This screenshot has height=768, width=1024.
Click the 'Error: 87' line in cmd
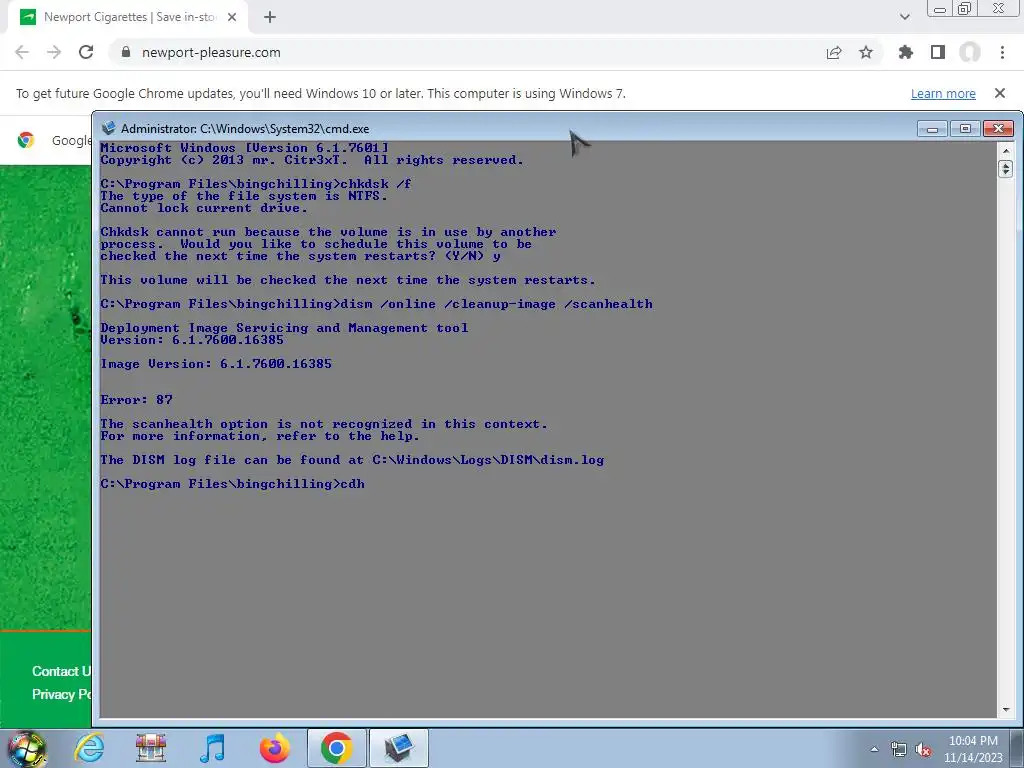136,400
